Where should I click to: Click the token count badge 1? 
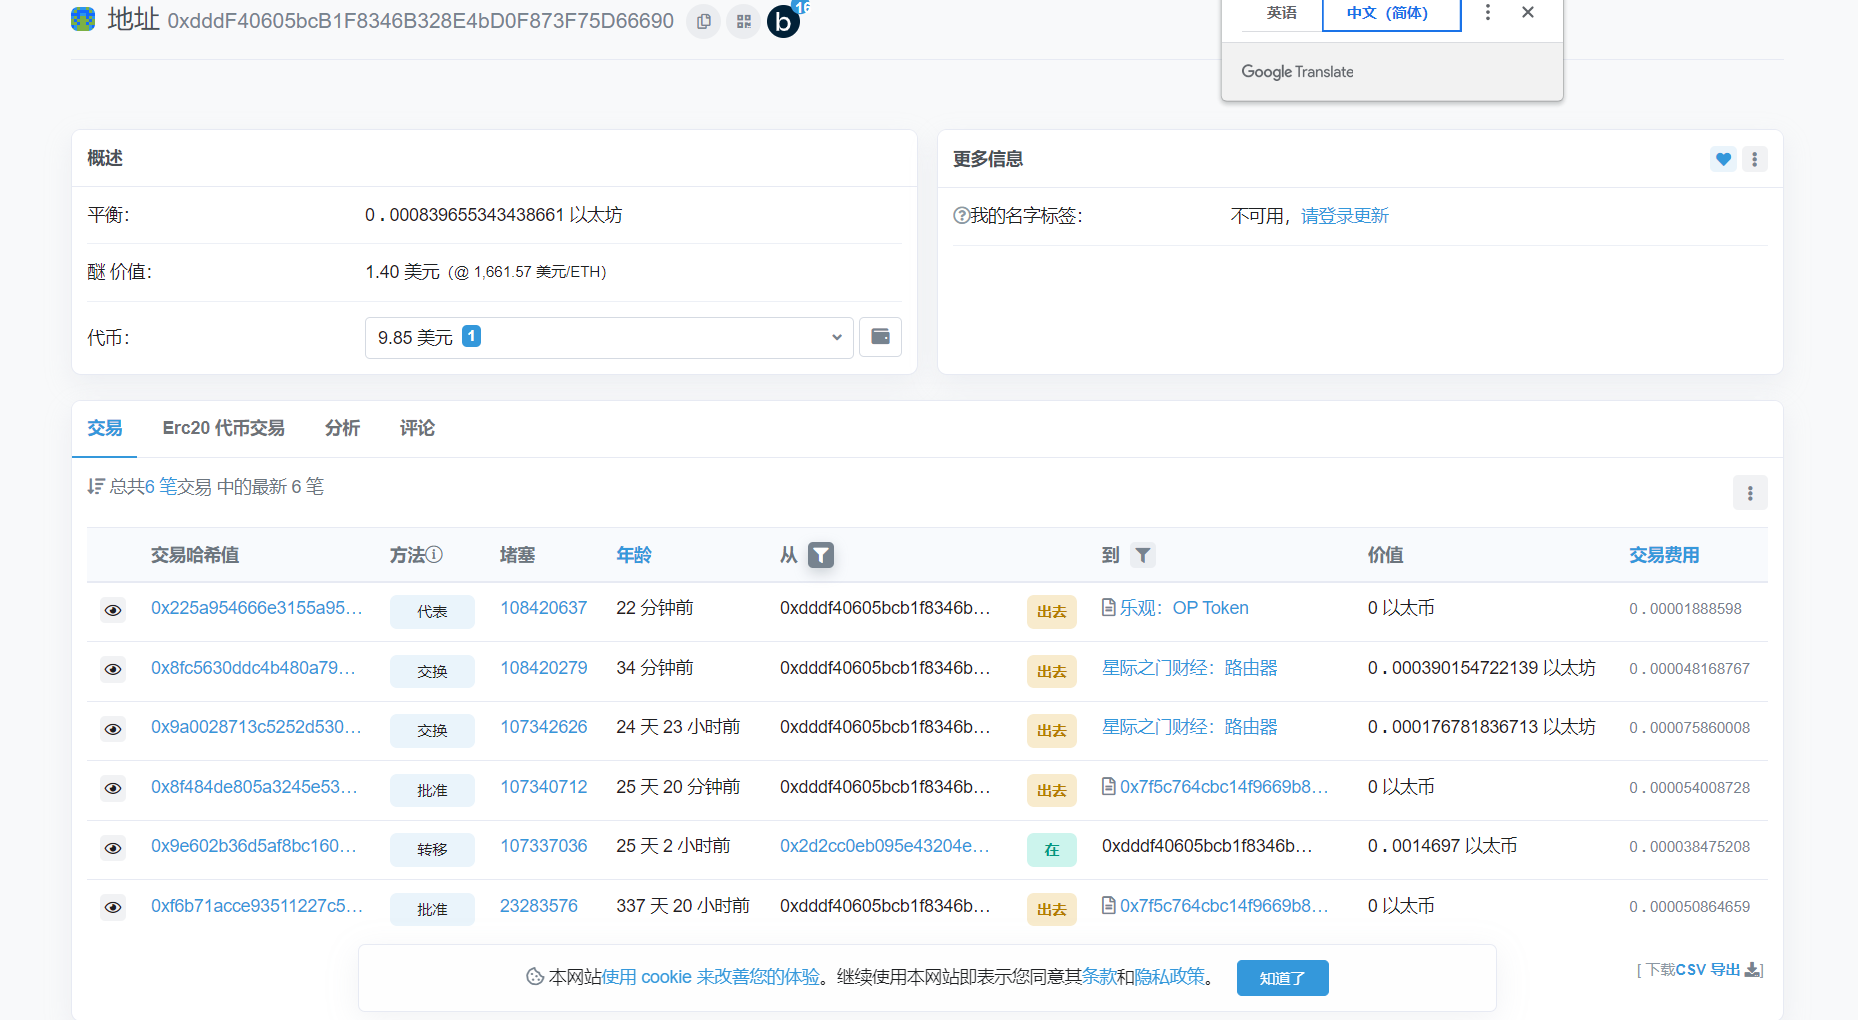coord(471,336)
